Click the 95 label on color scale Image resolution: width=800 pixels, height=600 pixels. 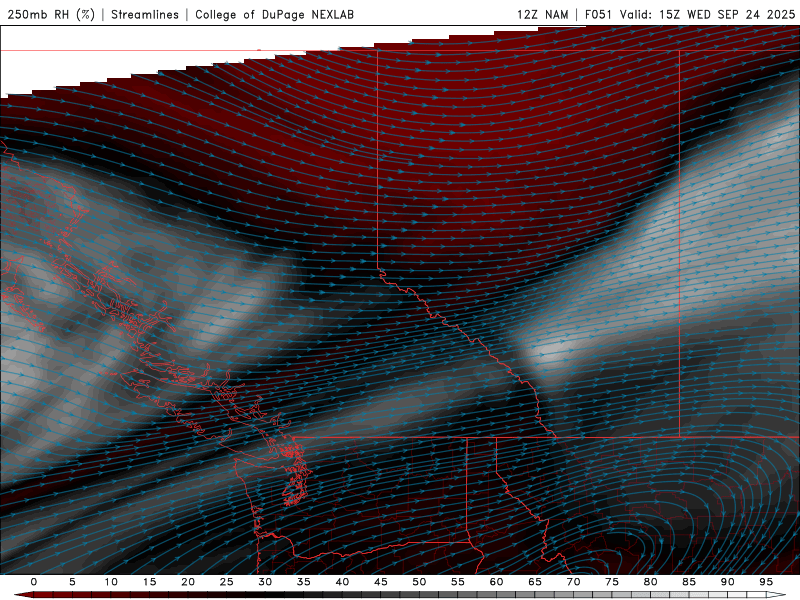766,582
